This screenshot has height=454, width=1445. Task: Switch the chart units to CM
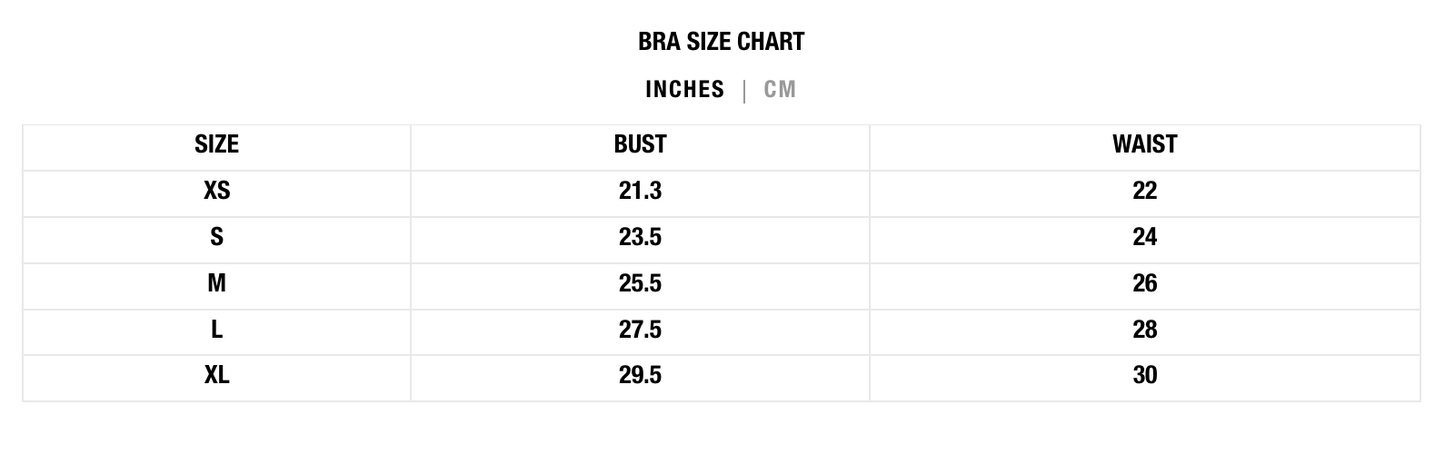[780, 90]
